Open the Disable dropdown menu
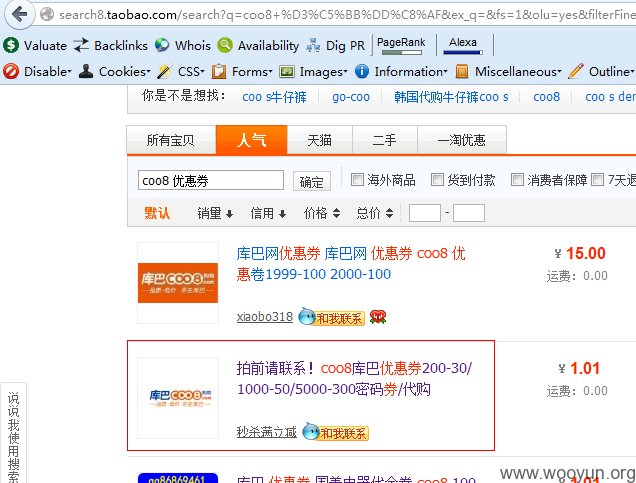 point(48,71)
